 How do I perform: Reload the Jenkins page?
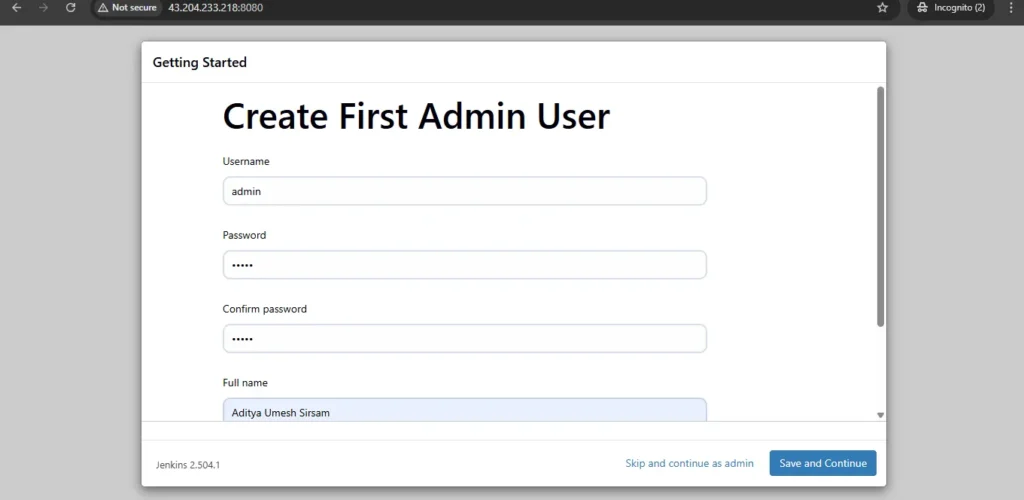(x=70, y=7)
